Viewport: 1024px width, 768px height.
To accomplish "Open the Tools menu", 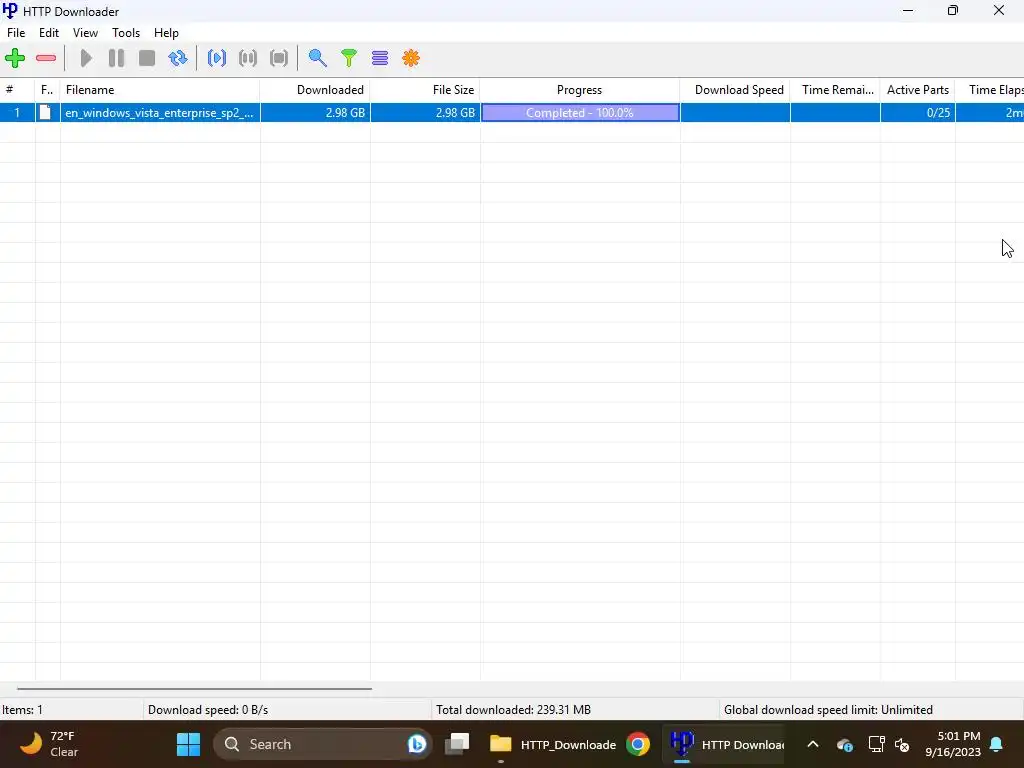I will coord(125,33).
